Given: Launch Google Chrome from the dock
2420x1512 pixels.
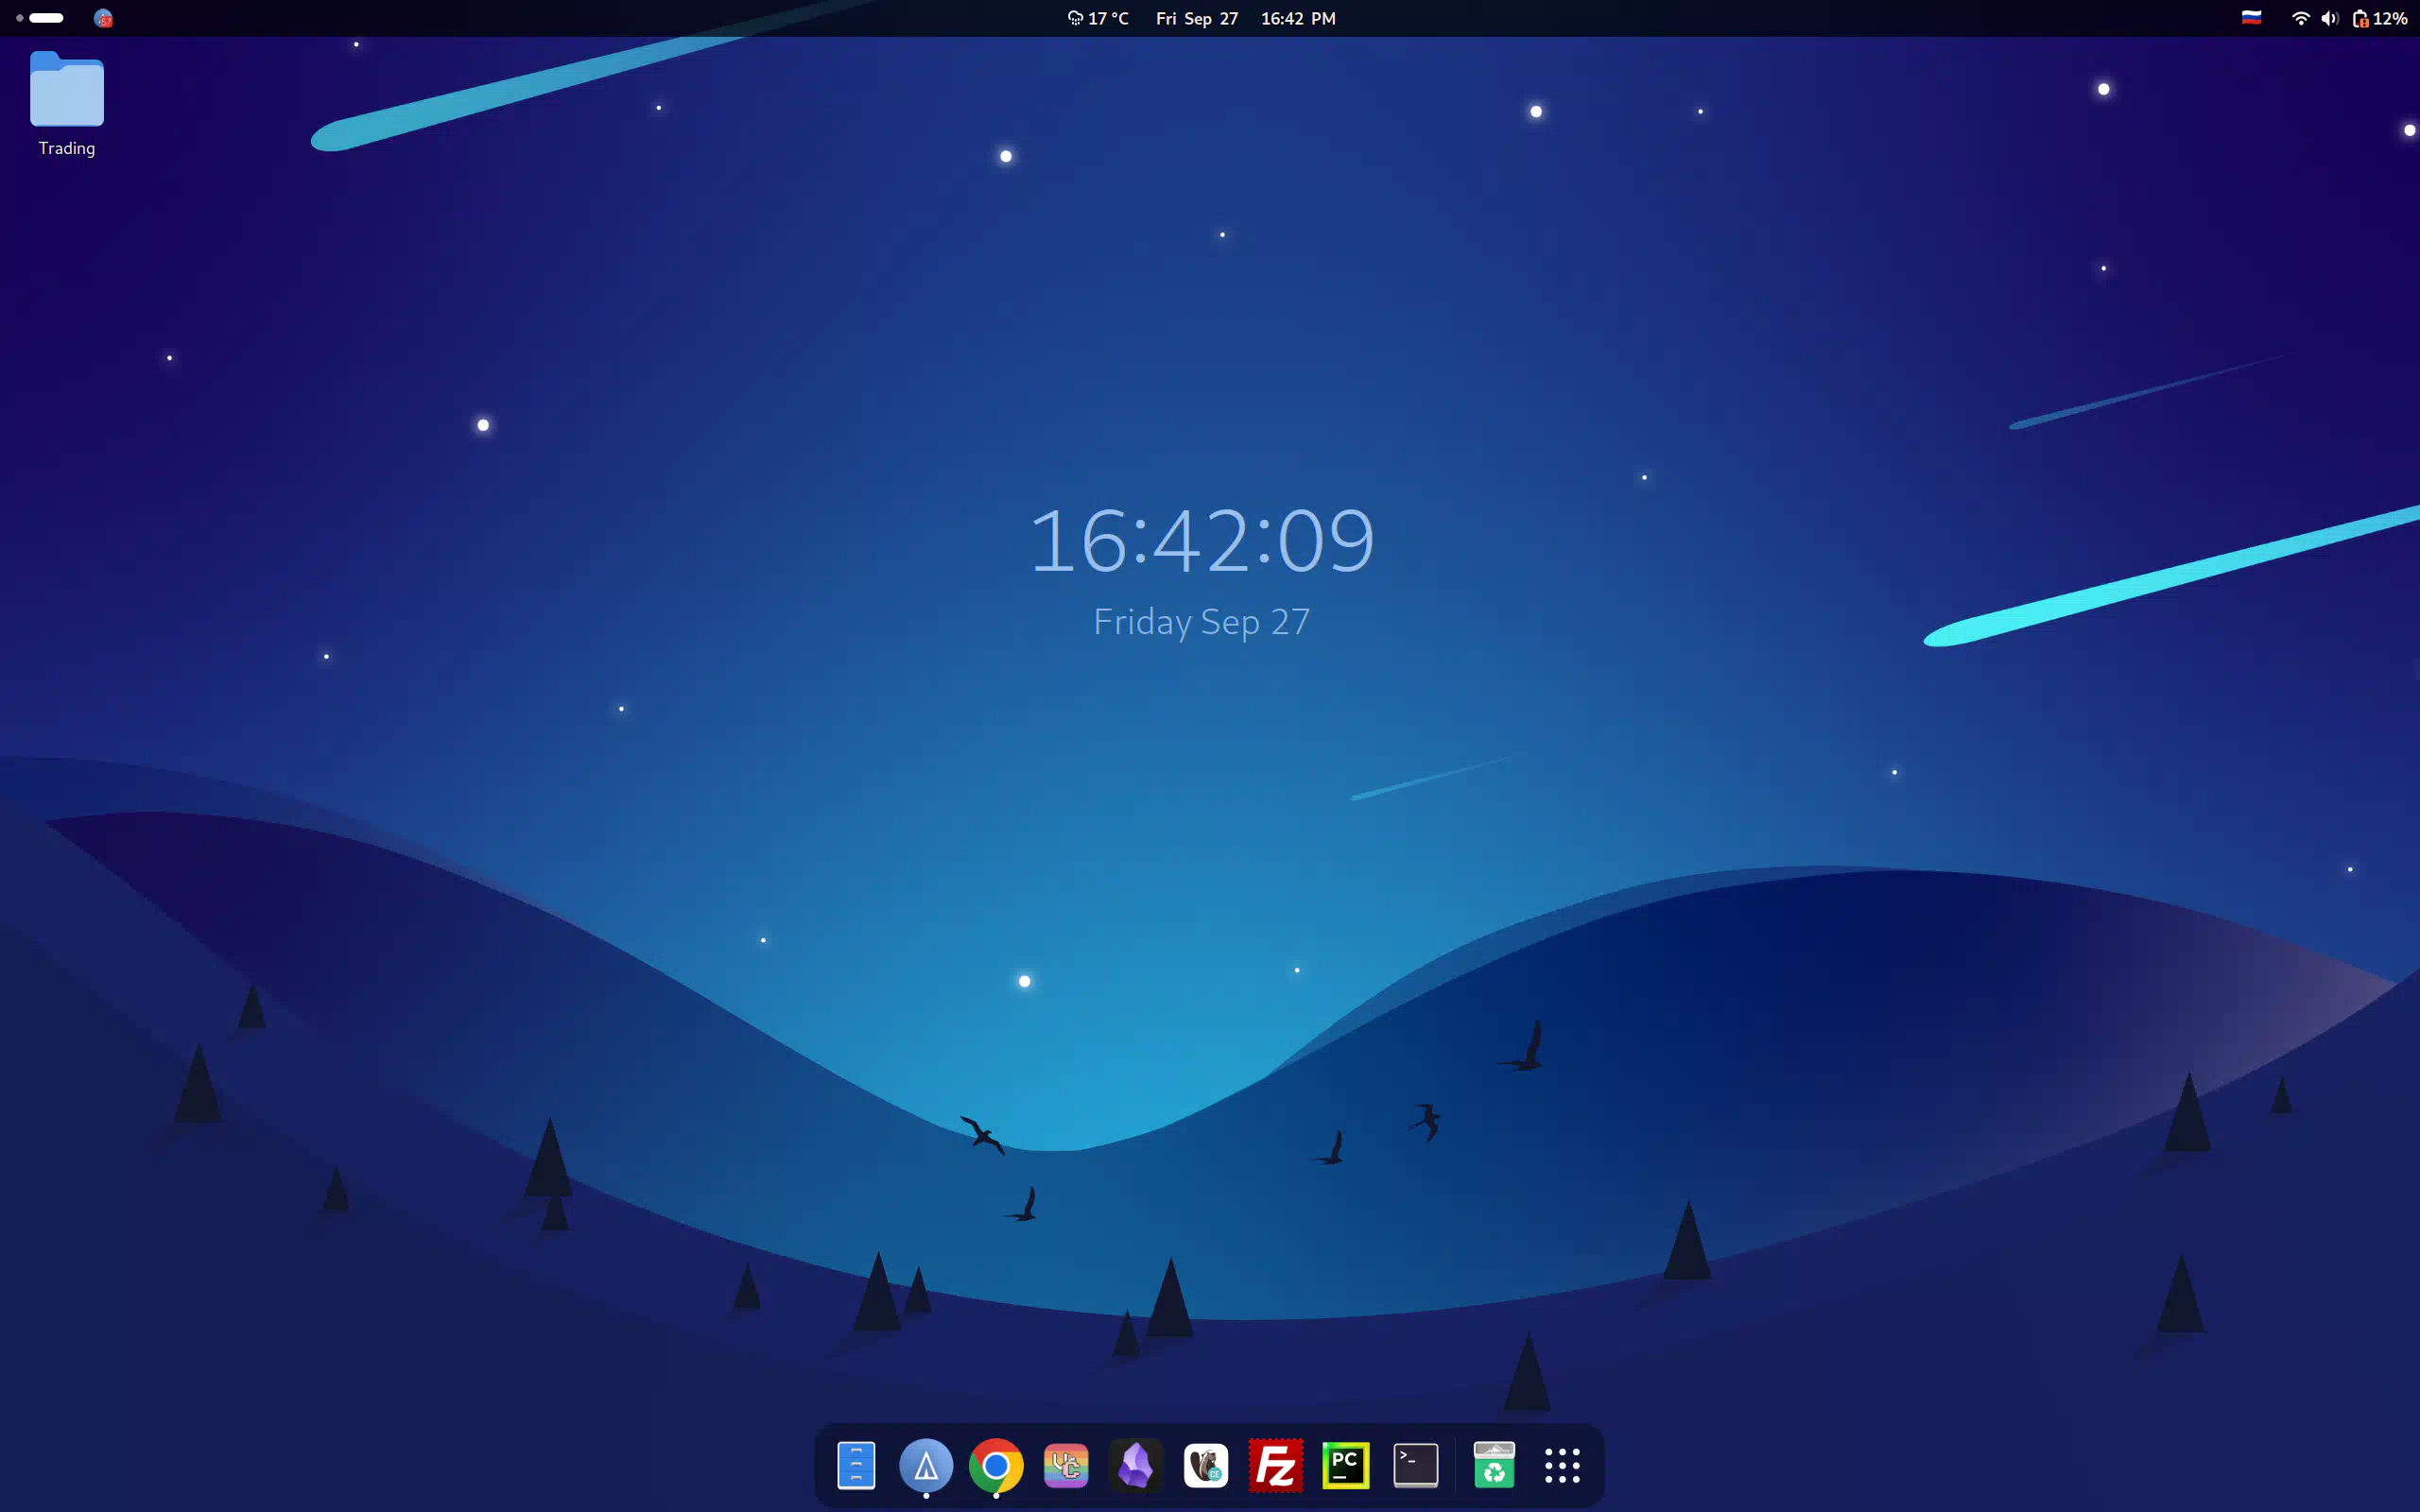Looking at the screenshot, I should 996,1466.
